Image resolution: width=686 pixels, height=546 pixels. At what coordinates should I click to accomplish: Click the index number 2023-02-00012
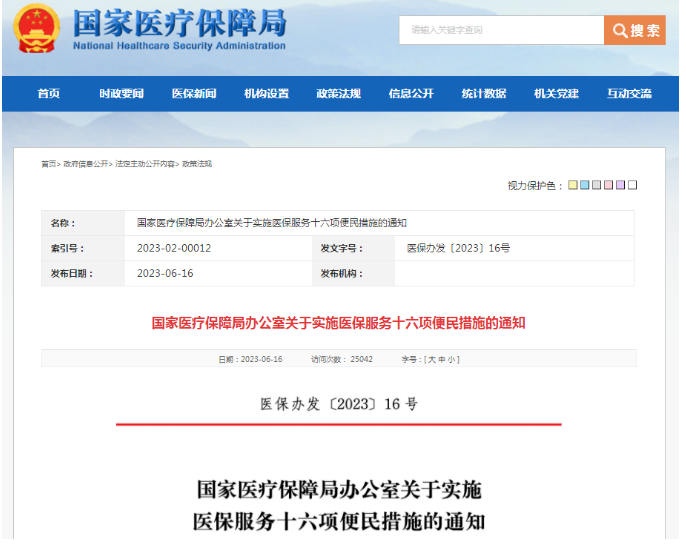click(x=174, y=248)
